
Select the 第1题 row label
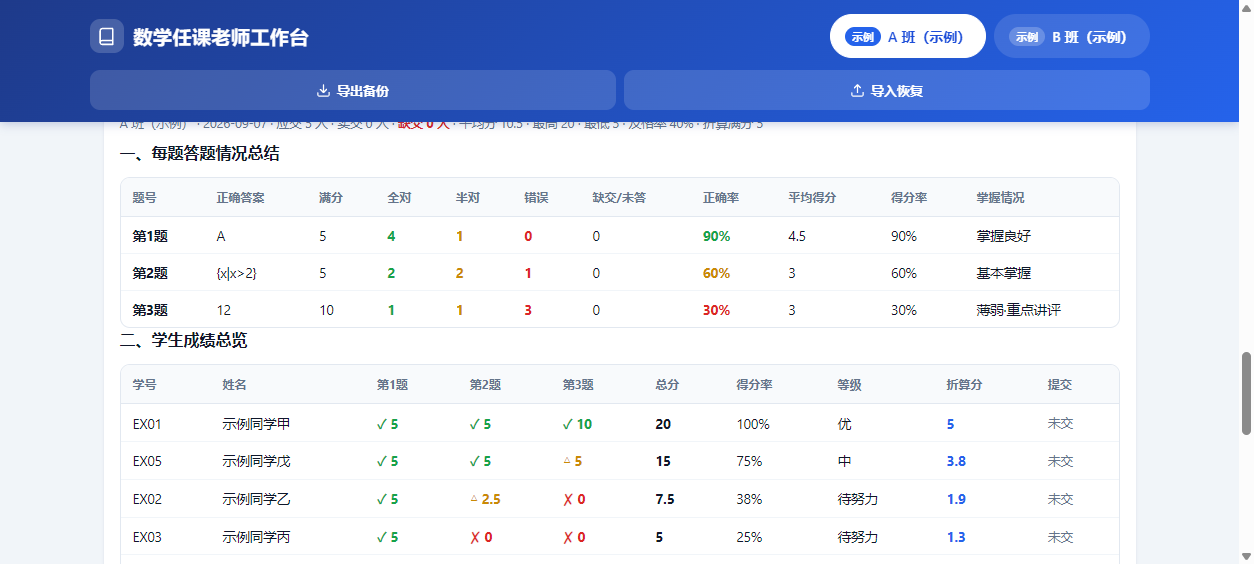(150, 236)
